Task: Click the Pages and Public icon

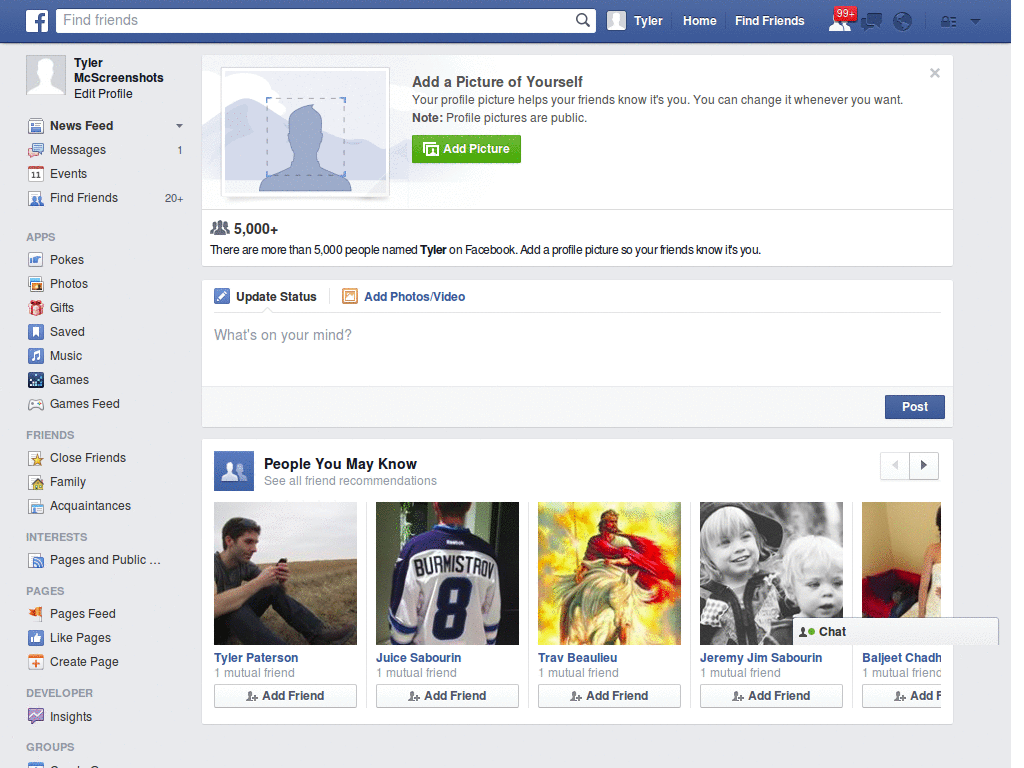Action: point(36,560)
